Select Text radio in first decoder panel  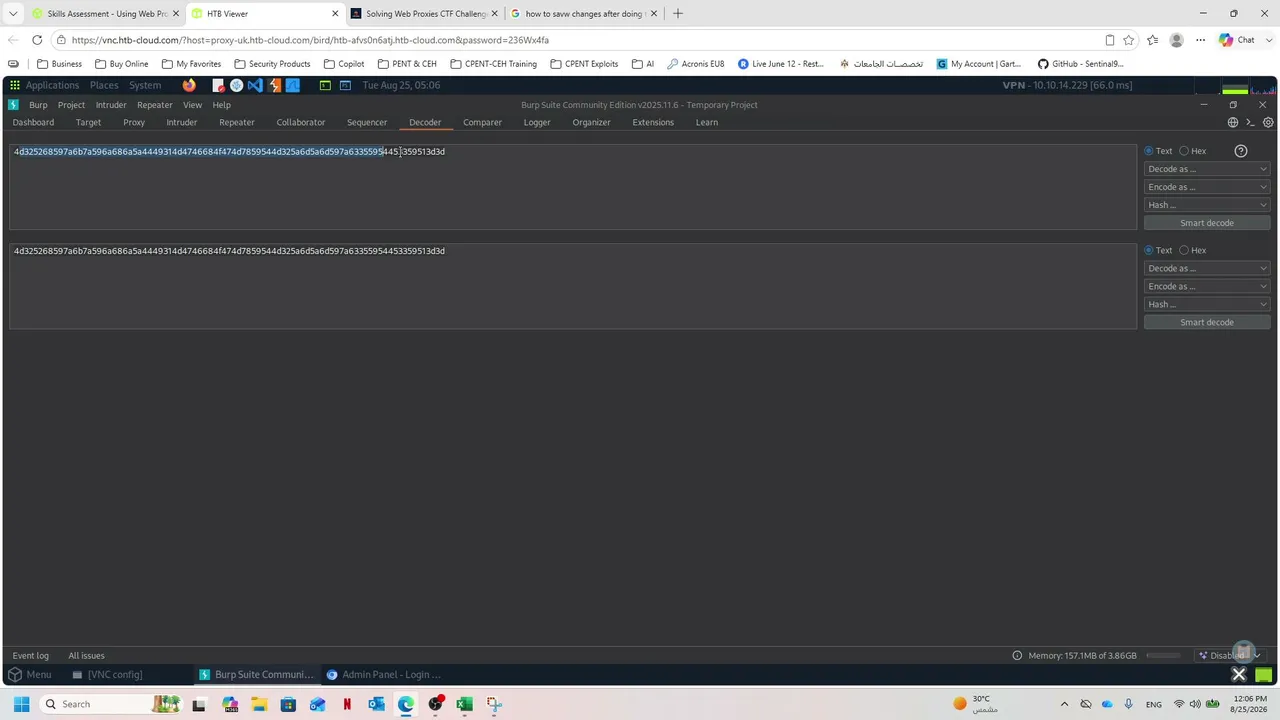(1149, 151)
